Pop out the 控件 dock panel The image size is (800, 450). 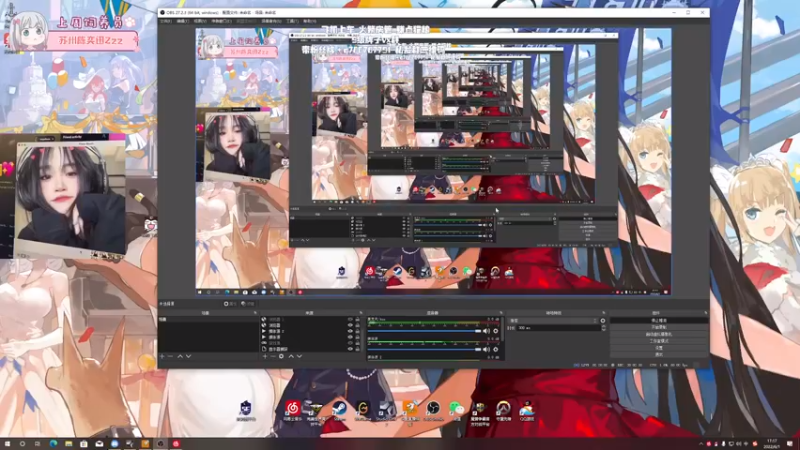point(706,313)
